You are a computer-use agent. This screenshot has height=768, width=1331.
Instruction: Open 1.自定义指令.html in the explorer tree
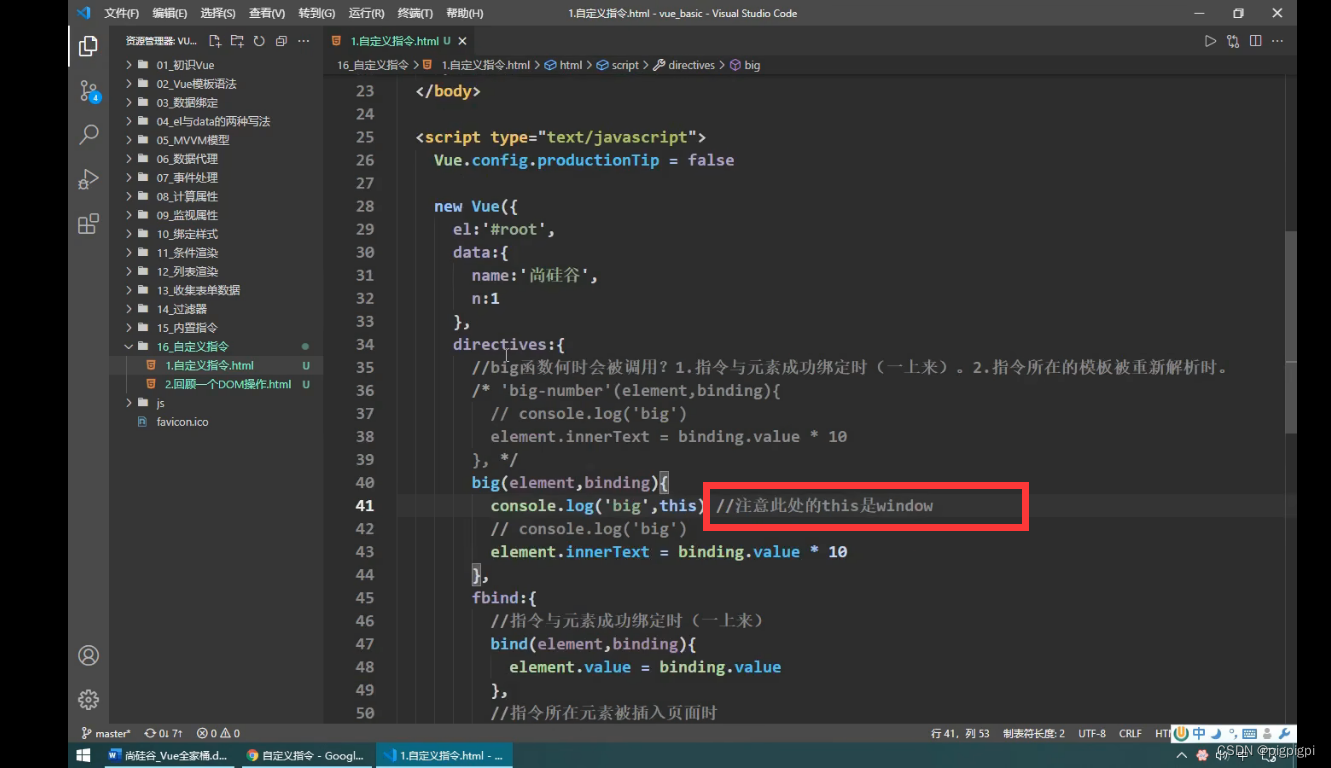coord(216,365)
